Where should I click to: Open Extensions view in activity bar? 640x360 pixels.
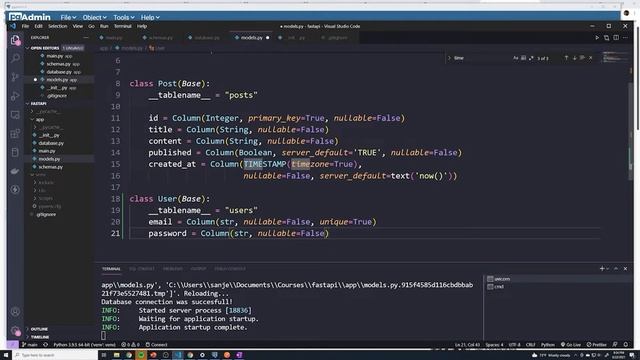pyautogui.click(x=15, y=133)
